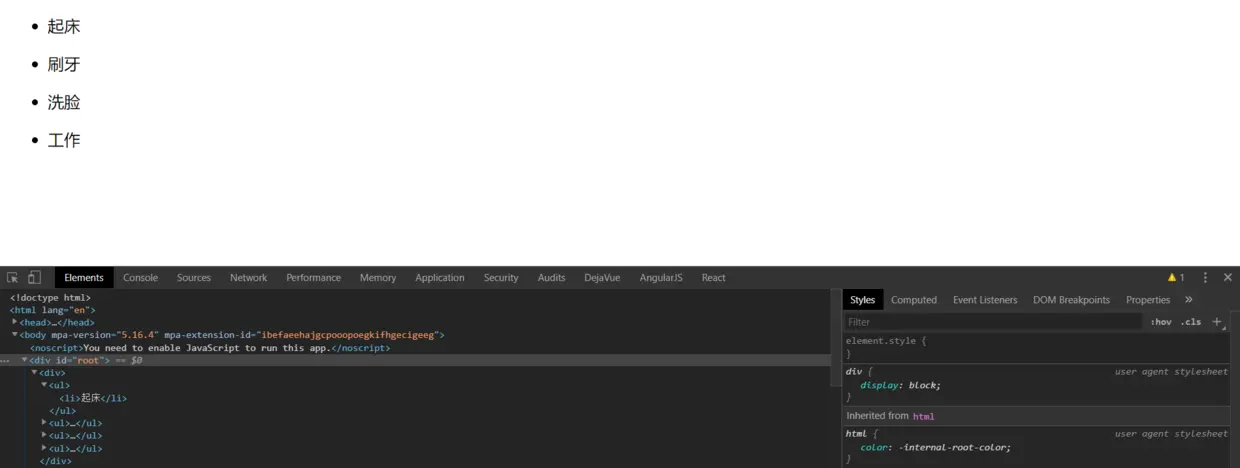Toggle :hov element state panel
This screenshot has height=468, width=1240.
[x=1161, y=322]
